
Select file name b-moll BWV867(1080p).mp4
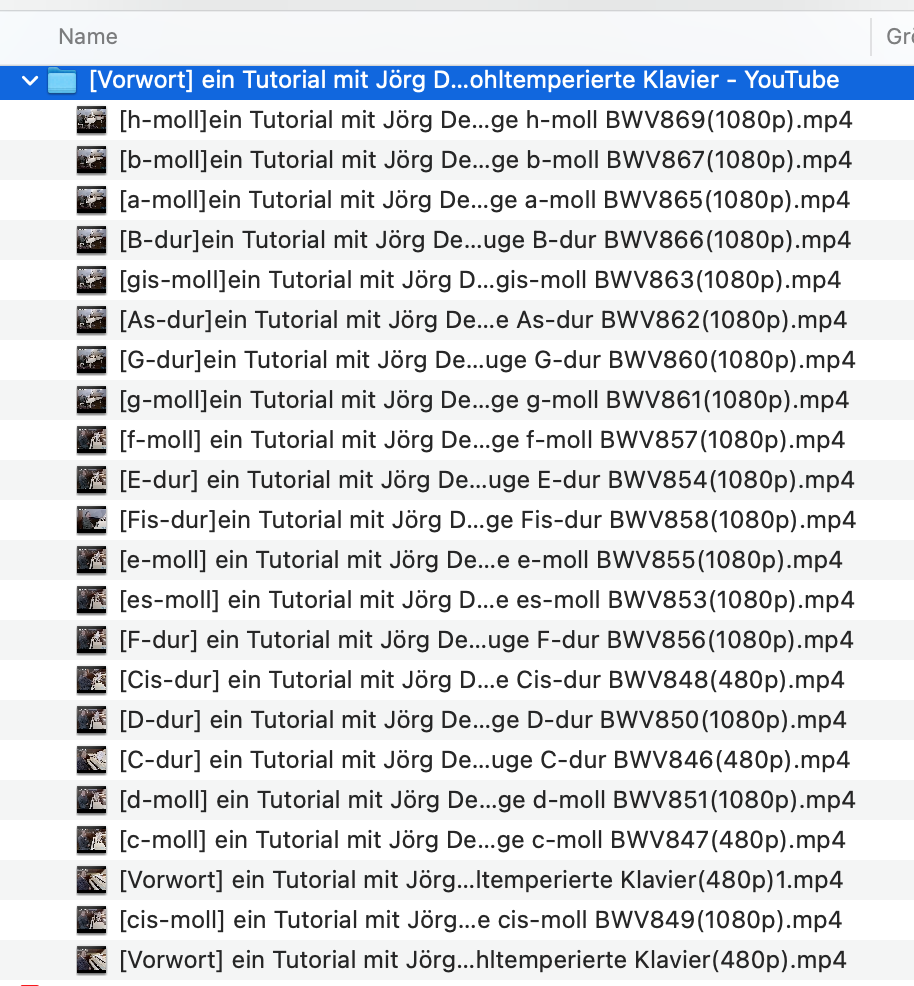pyautogui.click(x=486, y=160)
